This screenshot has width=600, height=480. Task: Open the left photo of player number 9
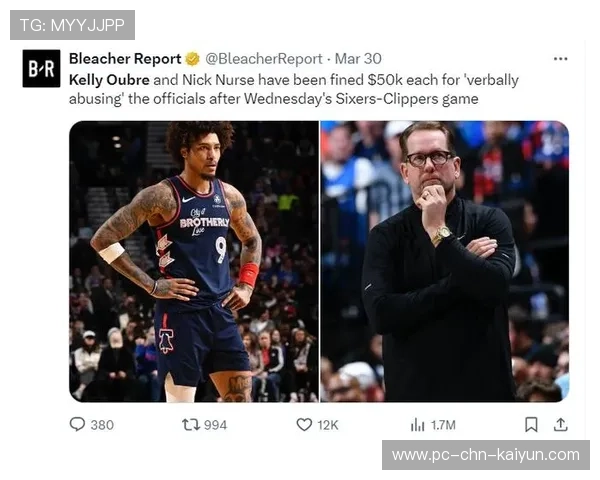click(x=194, y=261)
